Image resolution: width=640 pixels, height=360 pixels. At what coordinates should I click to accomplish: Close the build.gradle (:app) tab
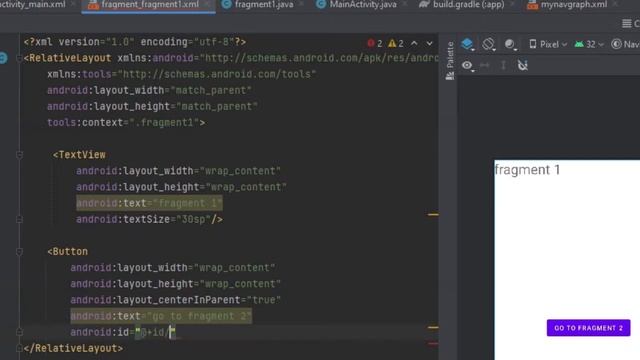513,5
